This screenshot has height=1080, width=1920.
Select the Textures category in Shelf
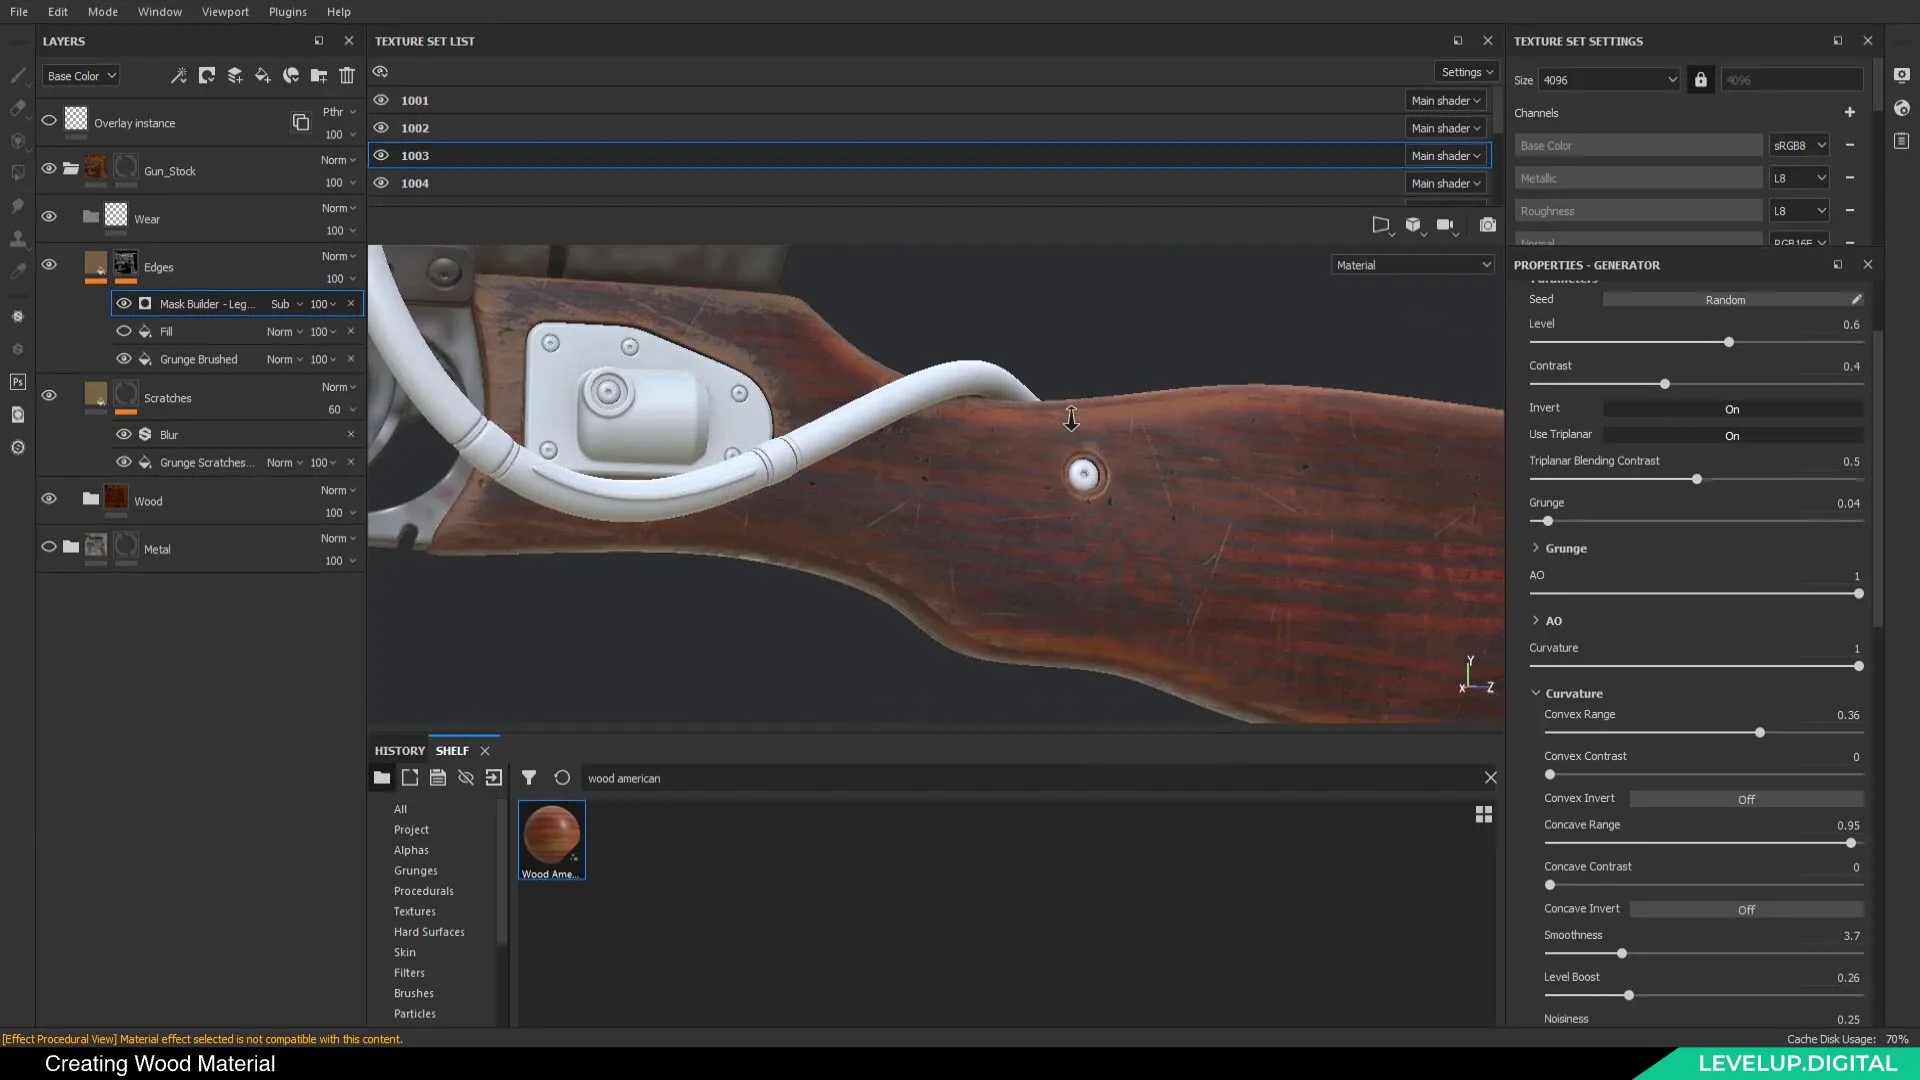[414, 911]
